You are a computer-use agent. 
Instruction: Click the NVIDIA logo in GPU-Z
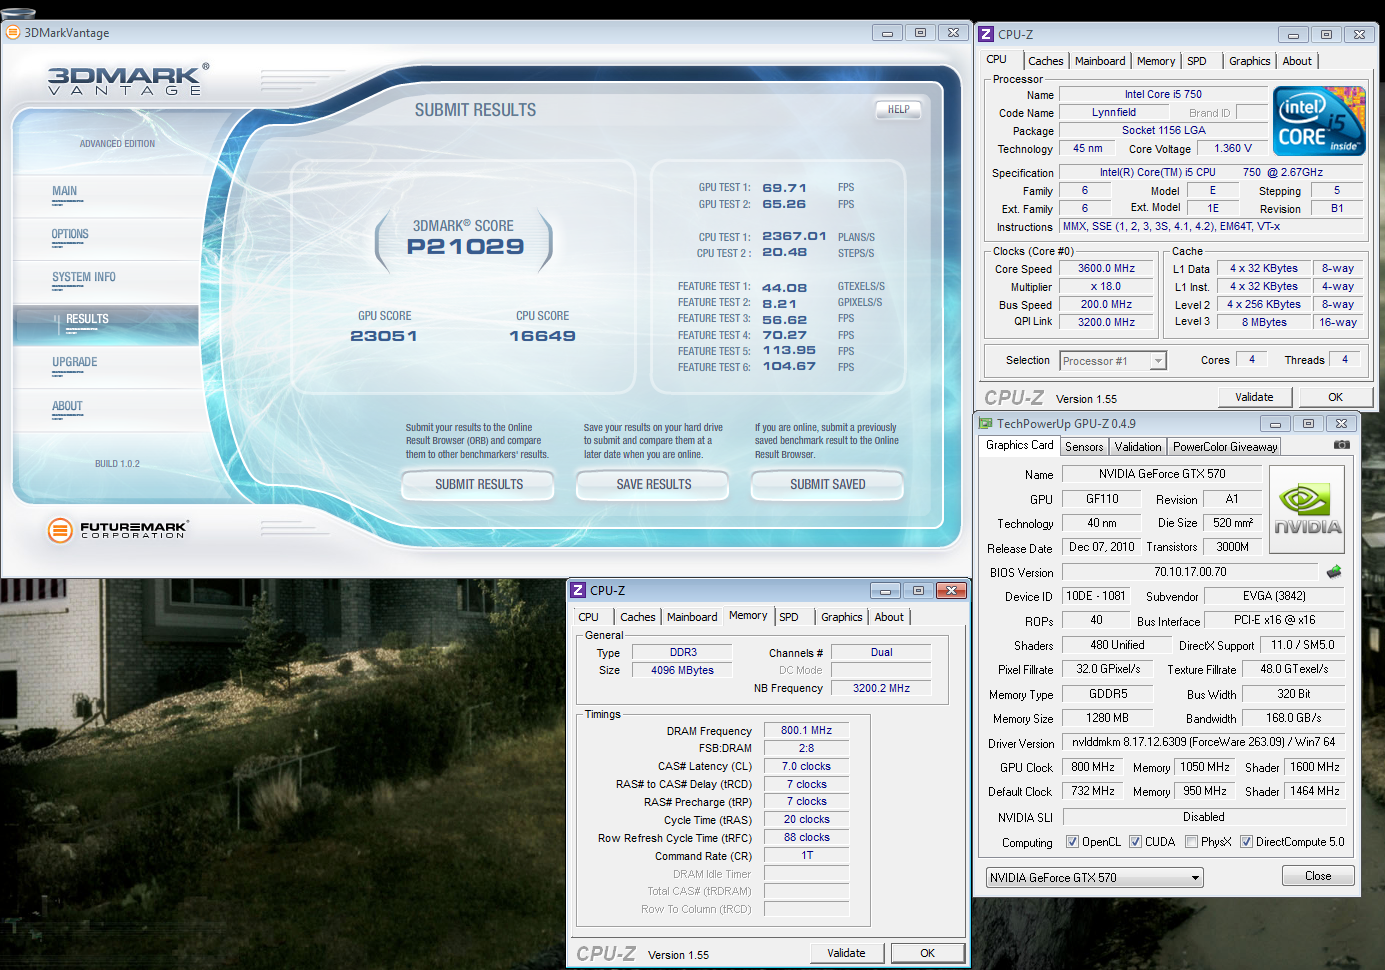coord(1307,509)
